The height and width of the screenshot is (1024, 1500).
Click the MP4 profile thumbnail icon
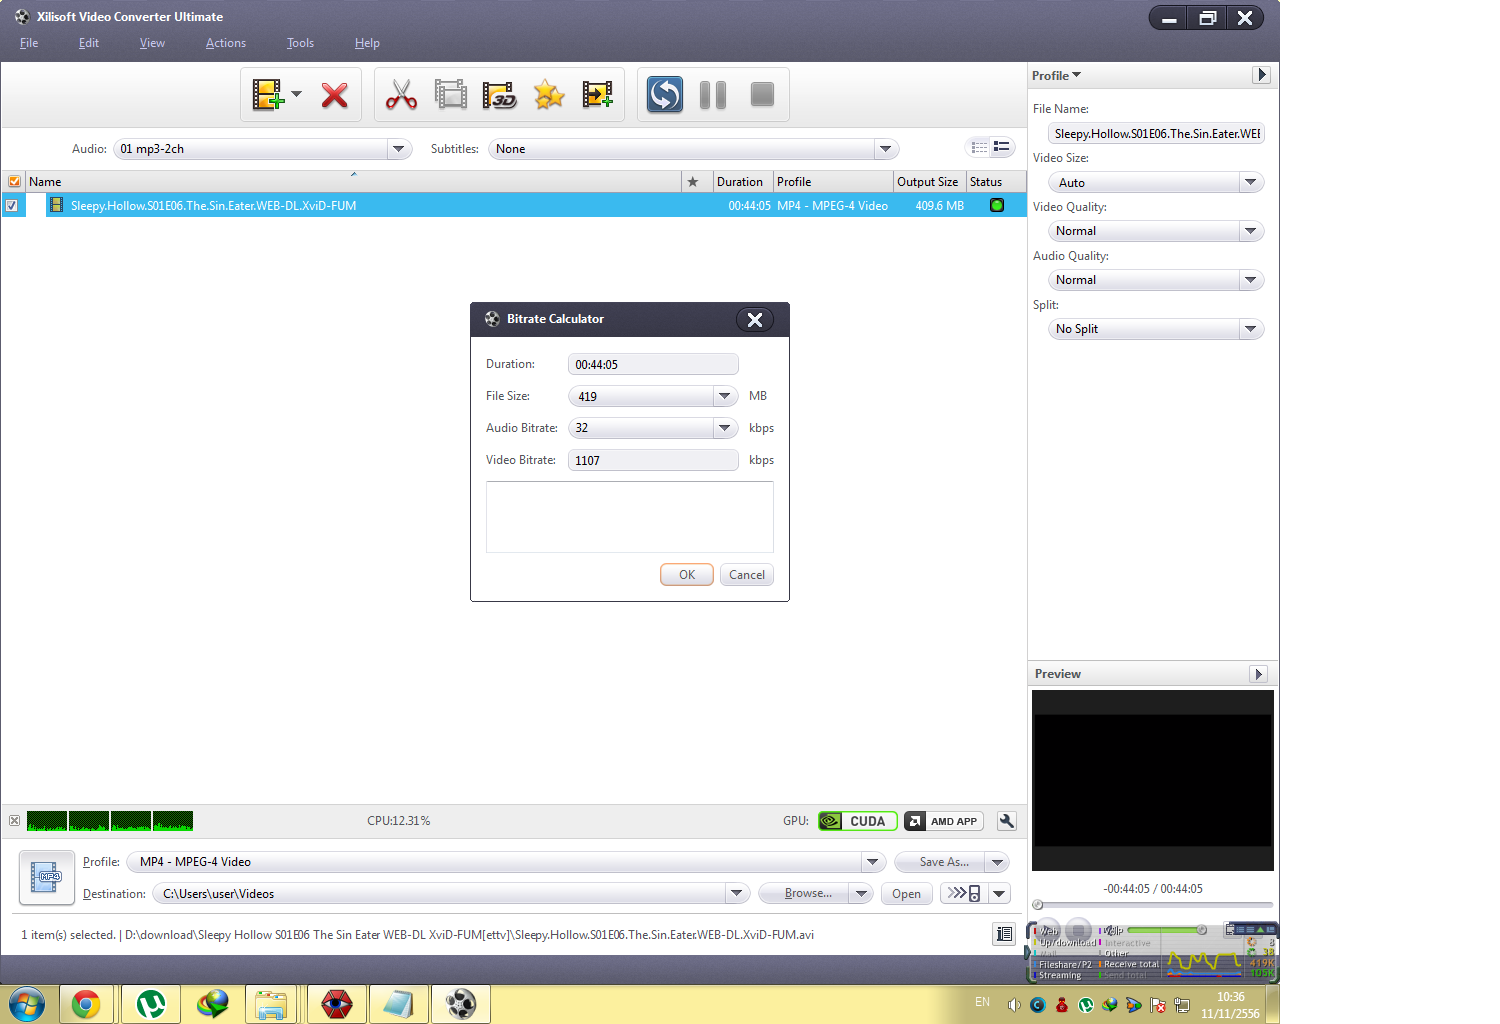pyautogui.click(x=47, y=877)
